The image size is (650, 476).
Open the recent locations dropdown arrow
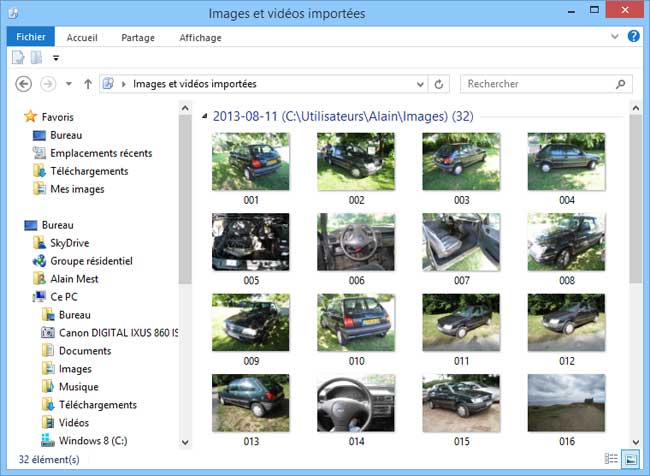(69, 84)
